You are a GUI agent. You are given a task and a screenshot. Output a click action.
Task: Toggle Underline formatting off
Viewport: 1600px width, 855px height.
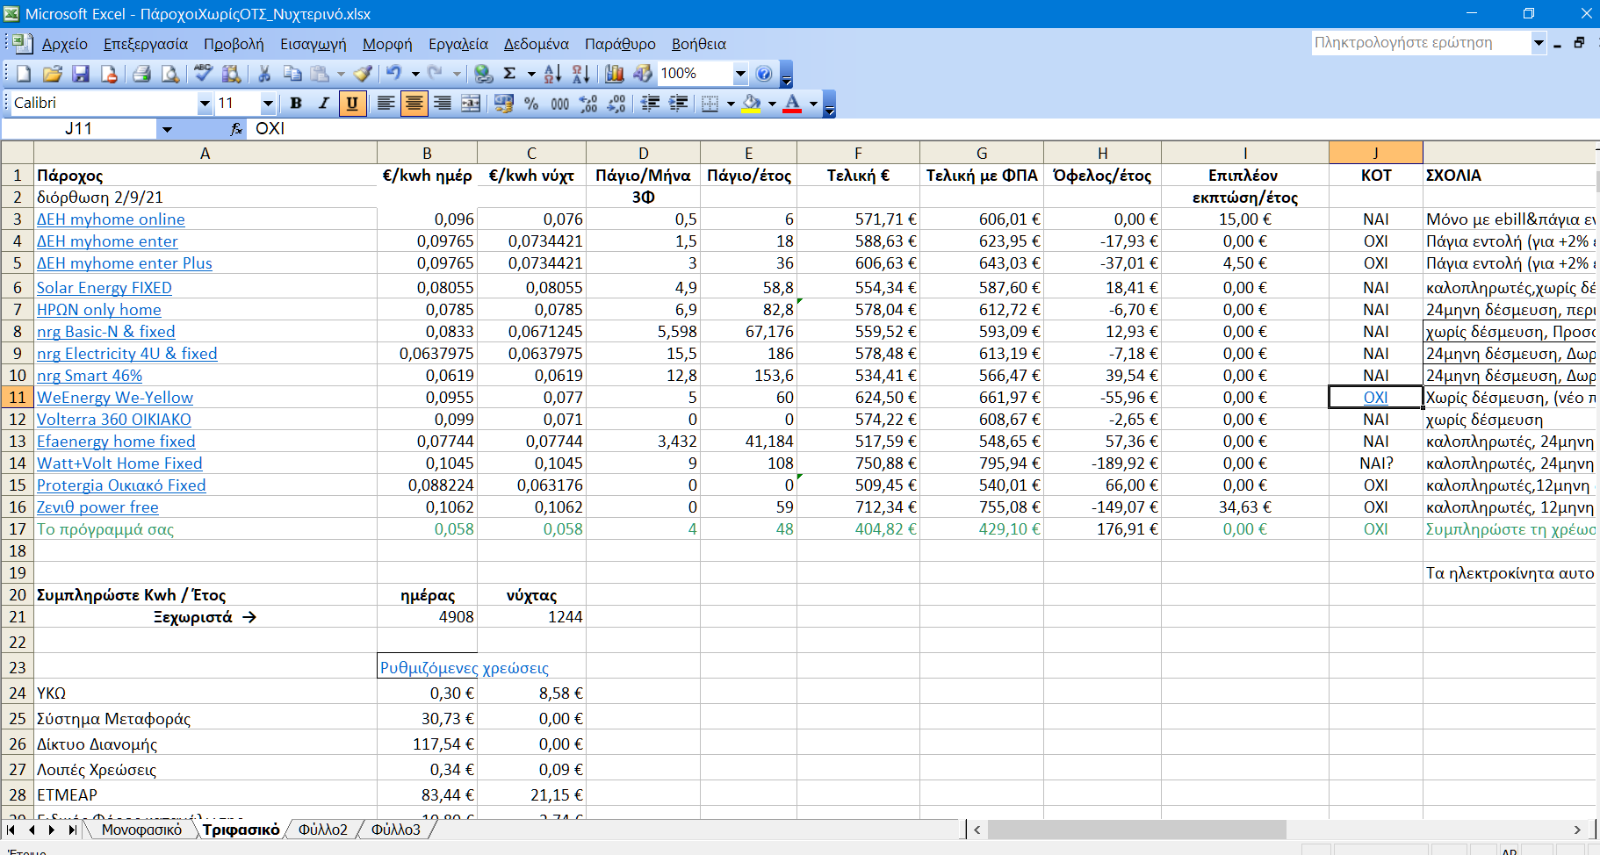point(352,103)
